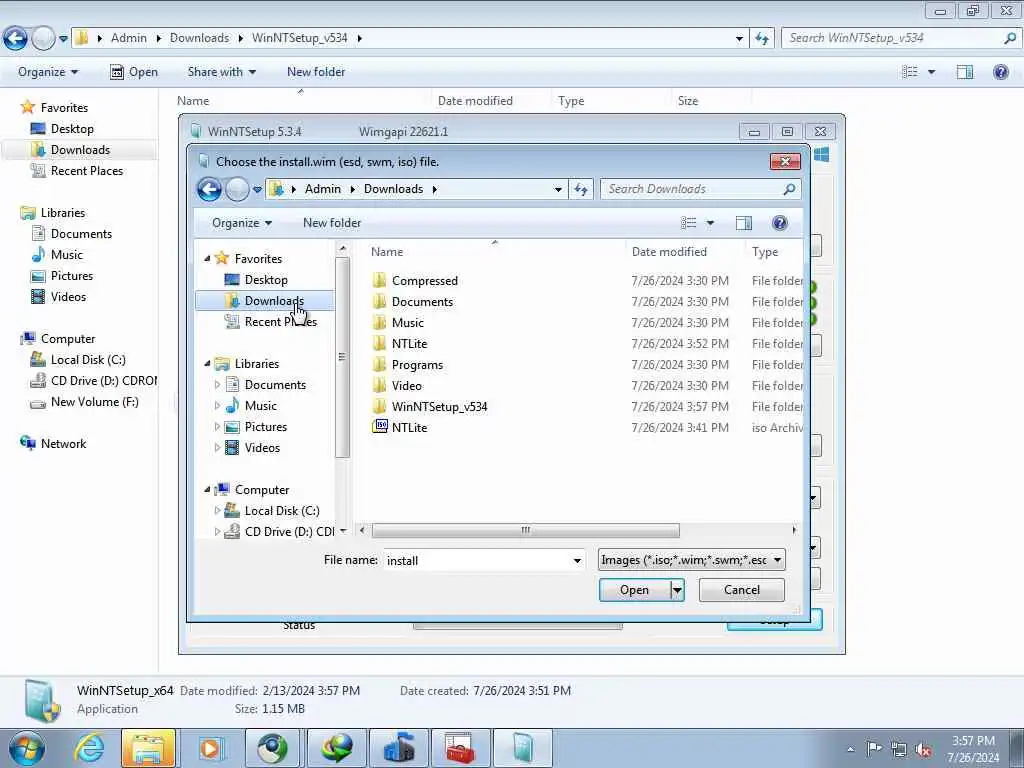Open dialog Organize dropdown menu

pyautogui.click(x=242, y=223)
